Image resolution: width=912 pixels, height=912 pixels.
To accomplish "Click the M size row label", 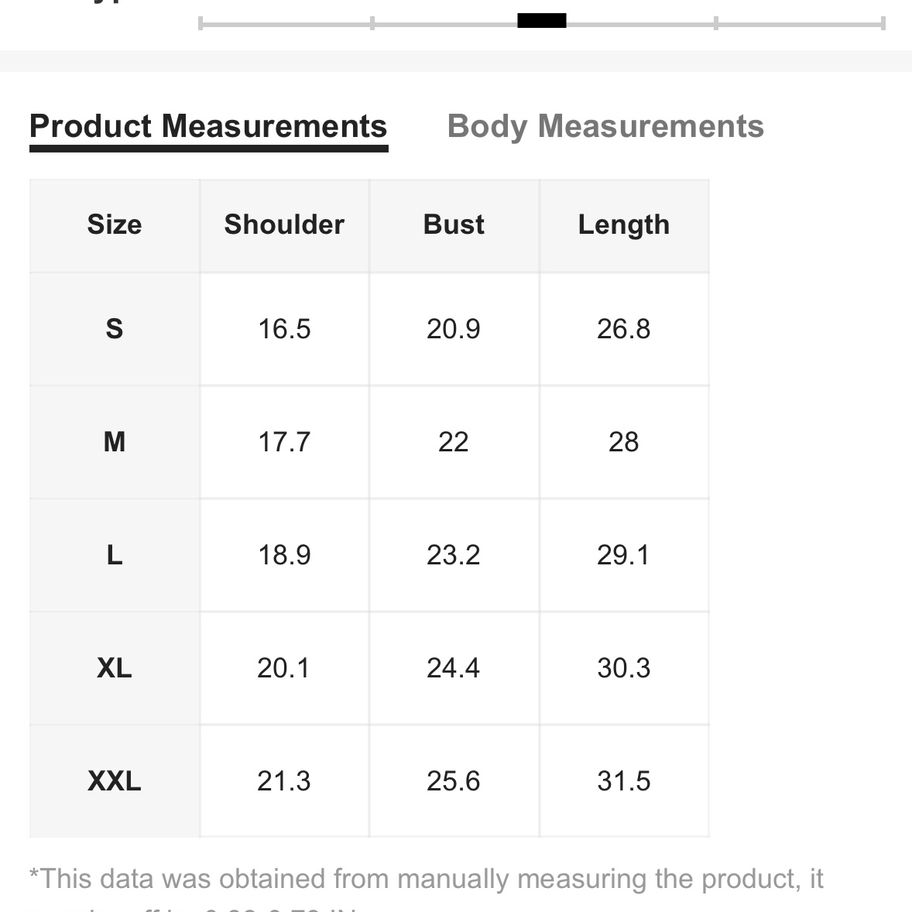I will tap(114, 442).
